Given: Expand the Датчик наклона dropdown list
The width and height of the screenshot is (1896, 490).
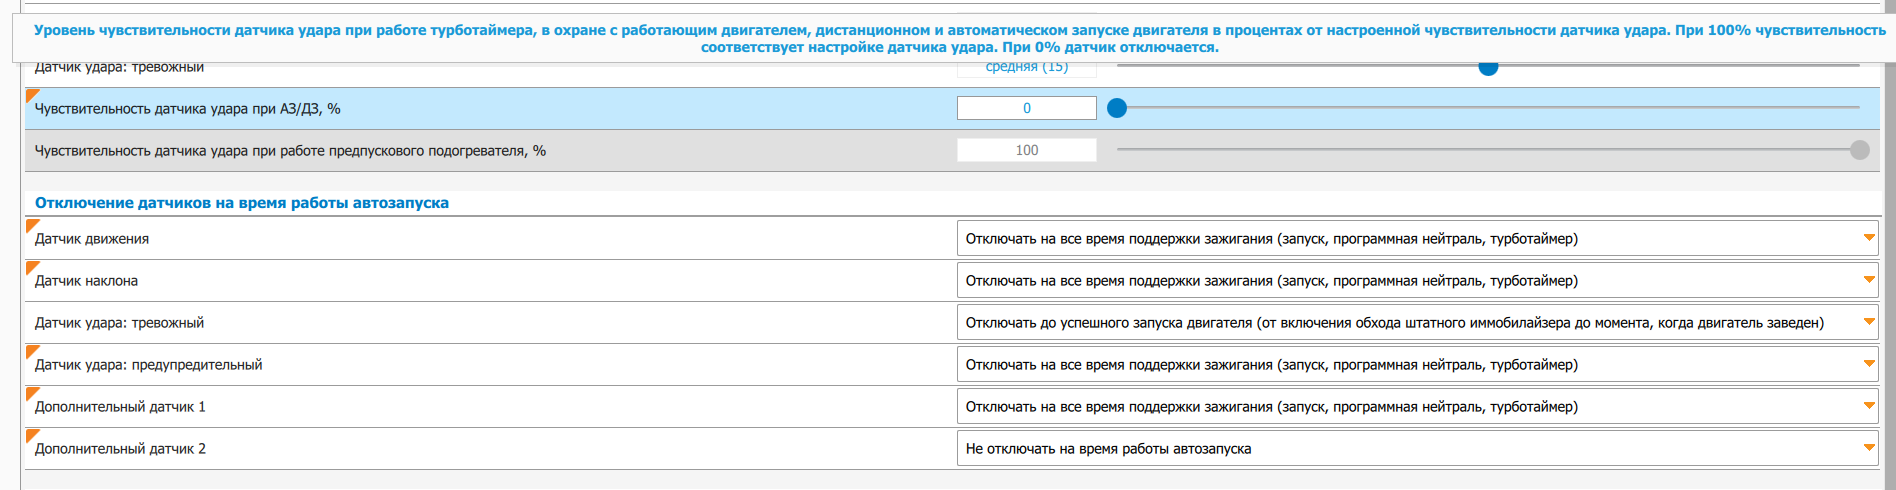Looking at the screenshot, I should (1416, 281).
